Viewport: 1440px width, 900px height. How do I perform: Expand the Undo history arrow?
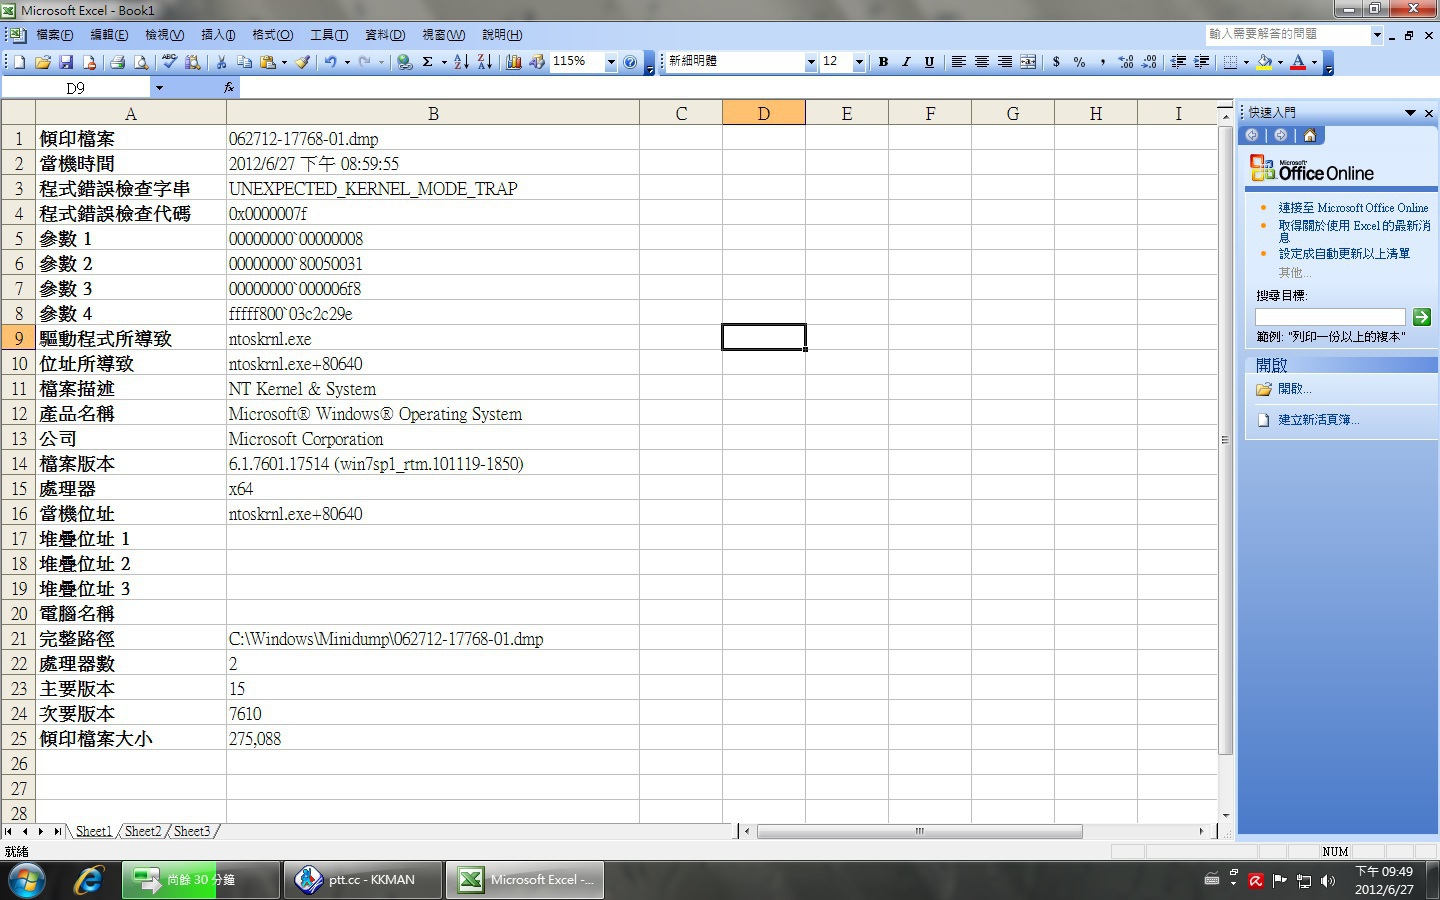pyautogui.click(x=347, y=62)
